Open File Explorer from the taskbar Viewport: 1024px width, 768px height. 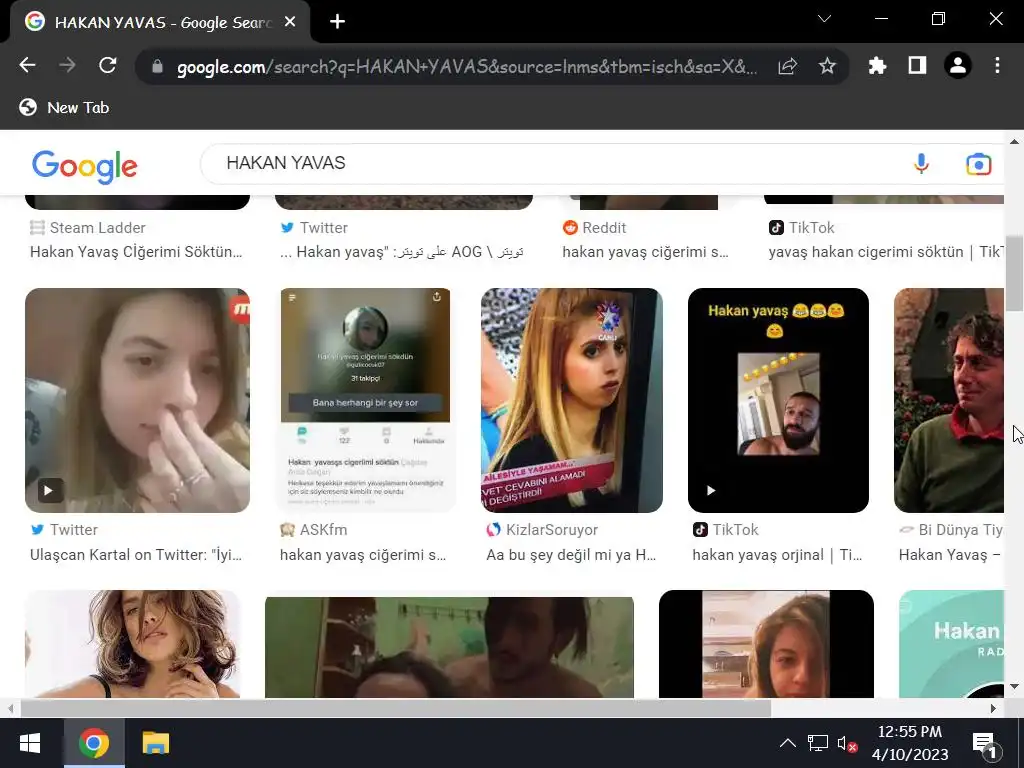point(155,743)
